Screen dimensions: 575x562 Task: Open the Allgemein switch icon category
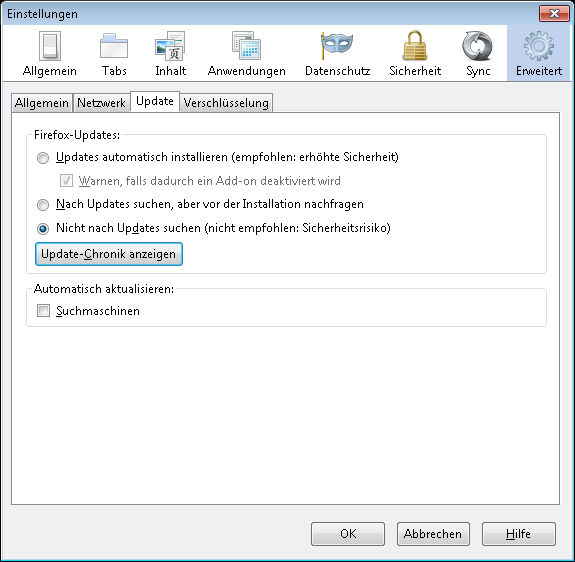click(50, 54)
